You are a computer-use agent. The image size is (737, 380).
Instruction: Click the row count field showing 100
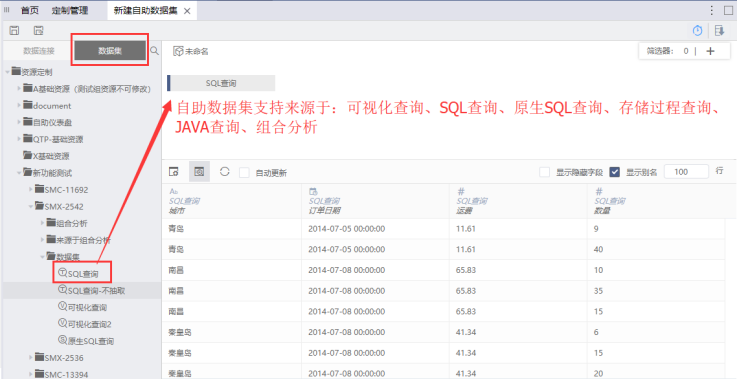pos(686,172)
